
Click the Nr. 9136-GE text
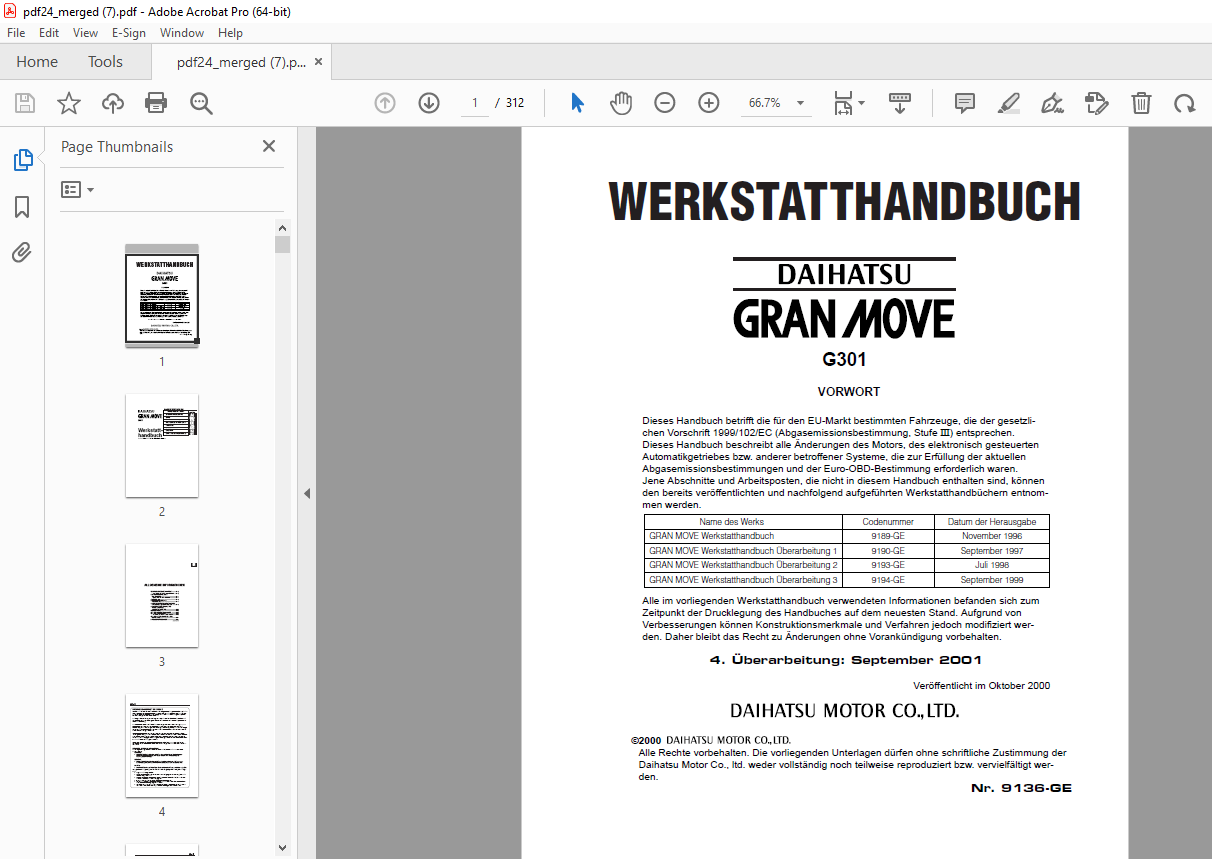pyautogui.click(x=1021, y=788)
